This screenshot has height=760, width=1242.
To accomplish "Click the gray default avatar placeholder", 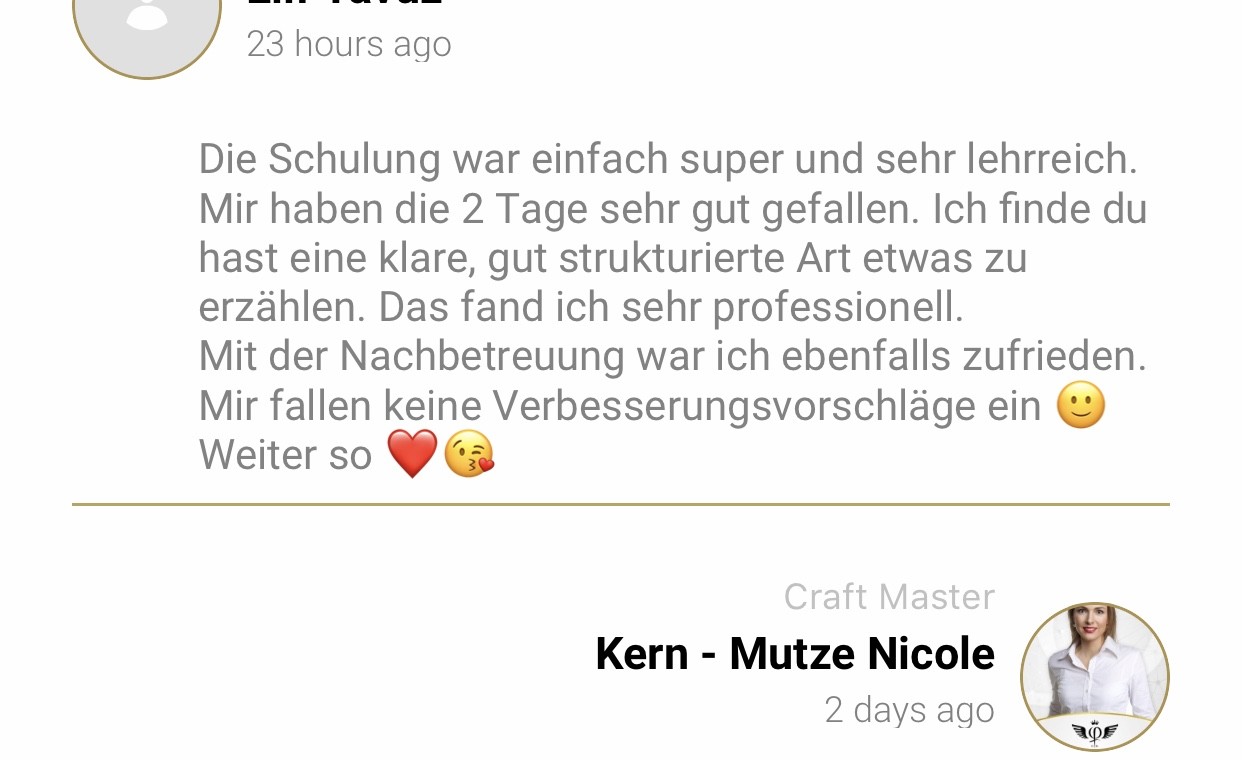I will tap(147, 30).
